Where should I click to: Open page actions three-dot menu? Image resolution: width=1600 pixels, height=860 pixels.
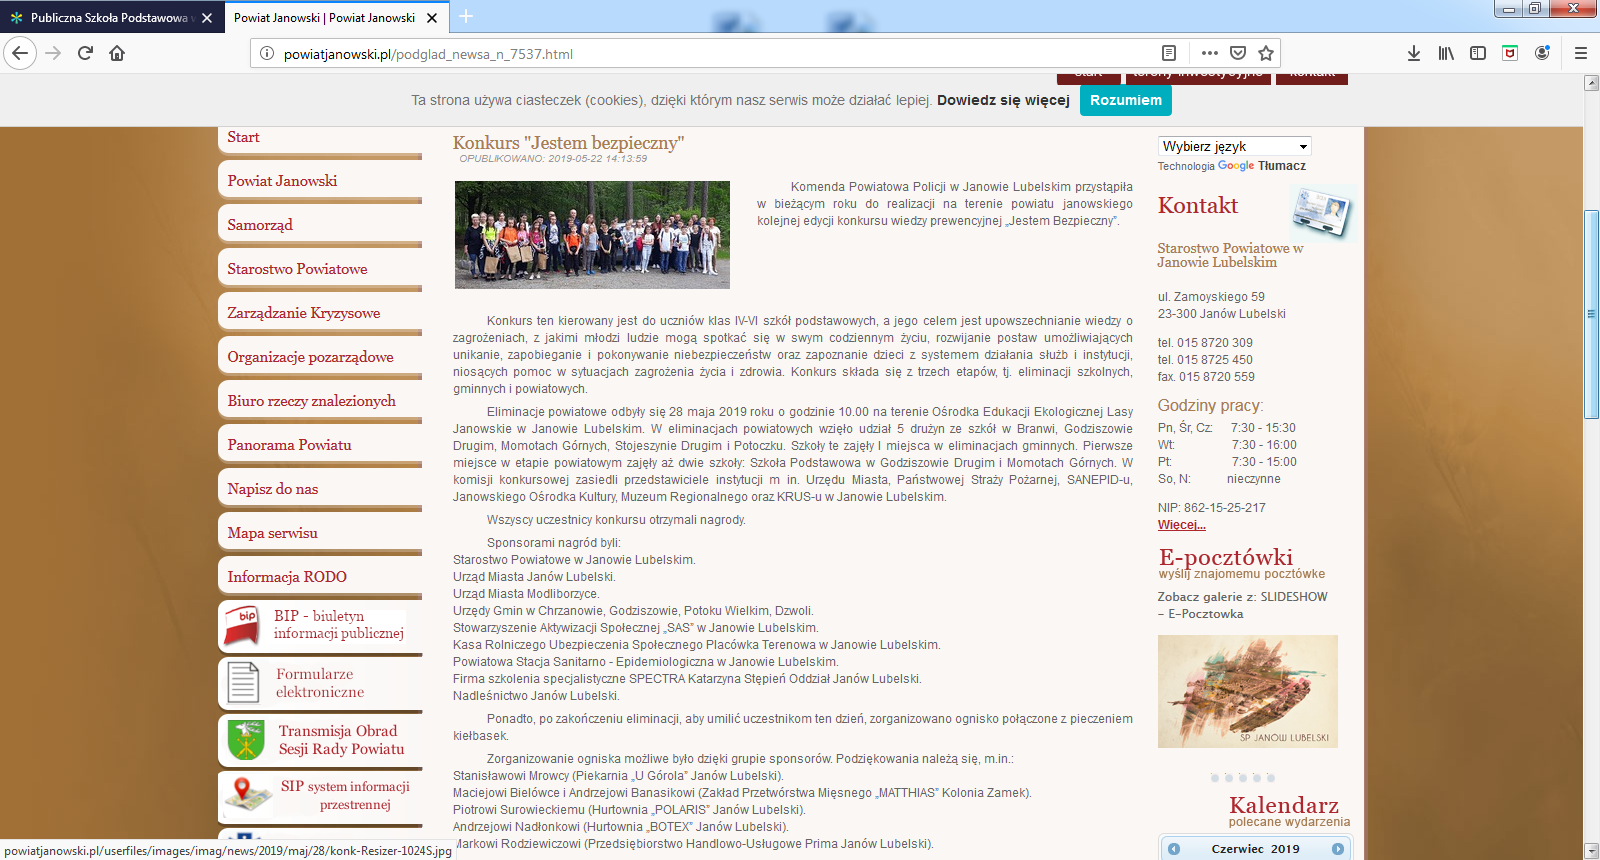point(1210,53)
